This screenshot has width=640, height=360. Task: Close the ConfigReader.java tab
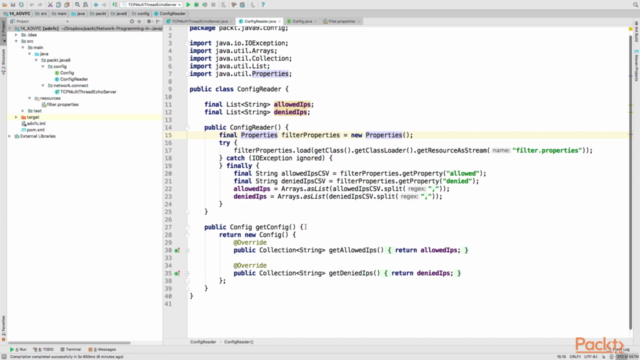tap(279, 21)
